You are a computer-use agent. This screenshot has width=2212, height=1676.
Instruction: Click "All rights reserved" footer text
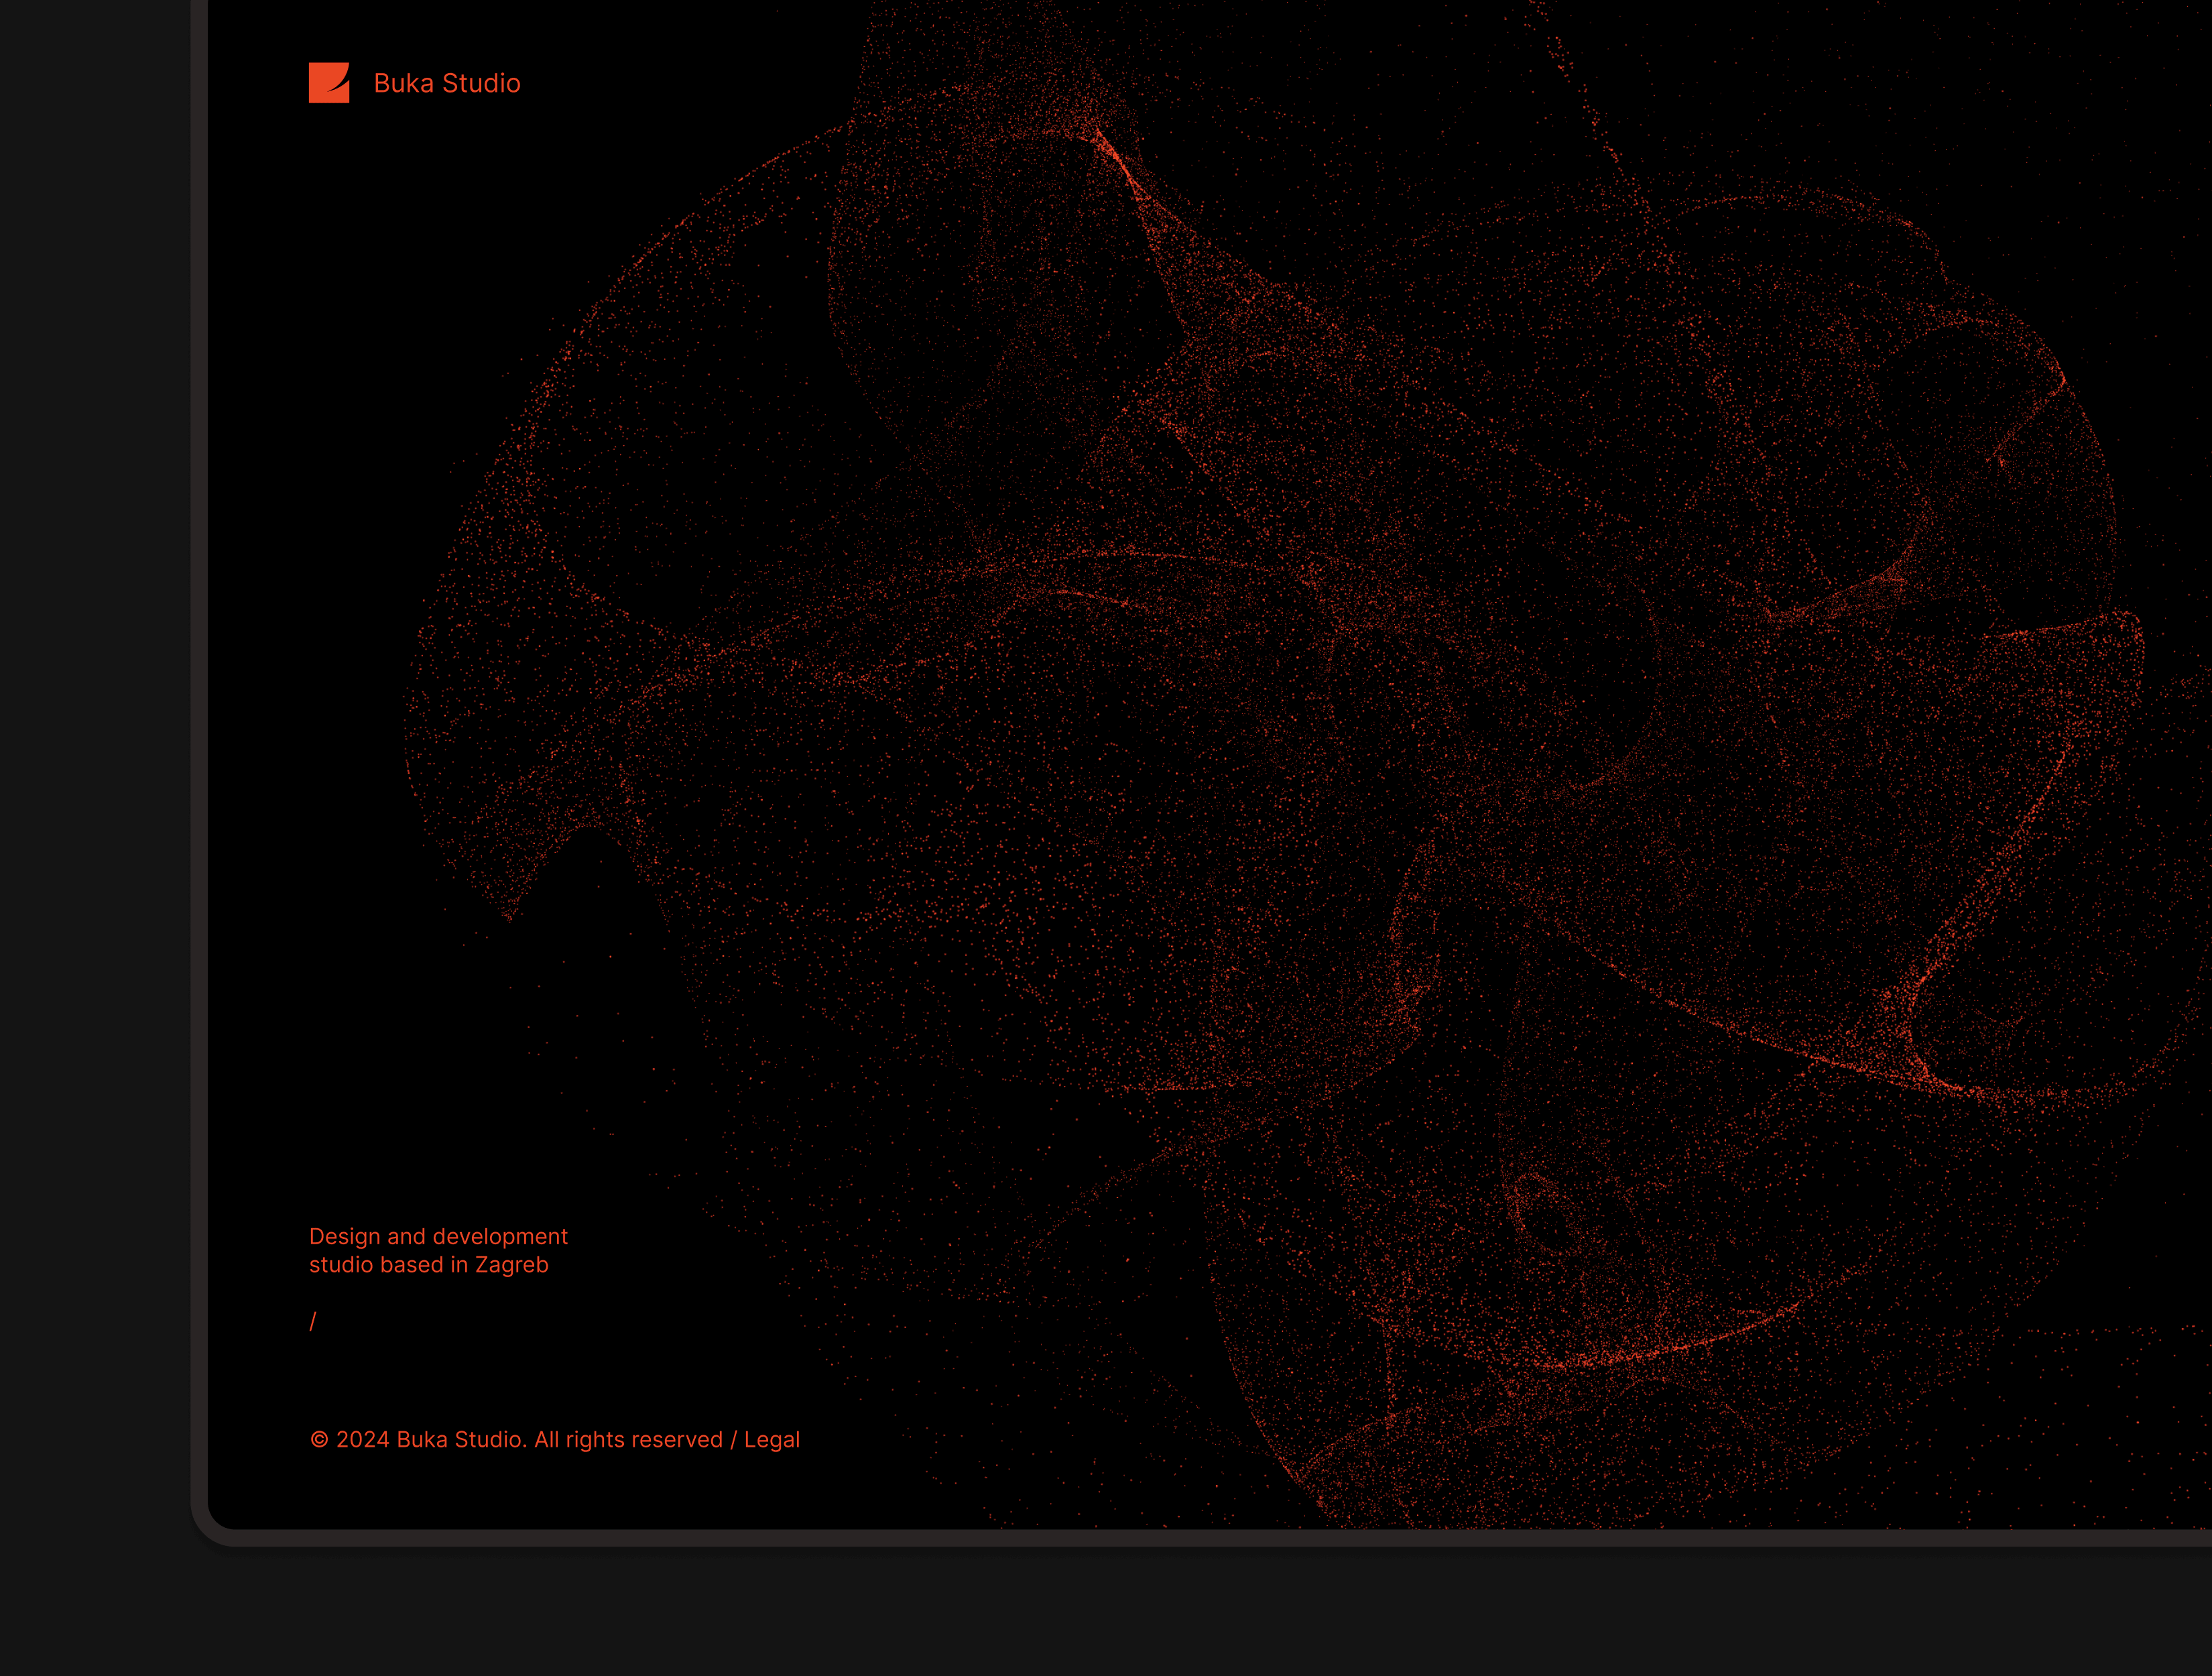point(628,1439)
